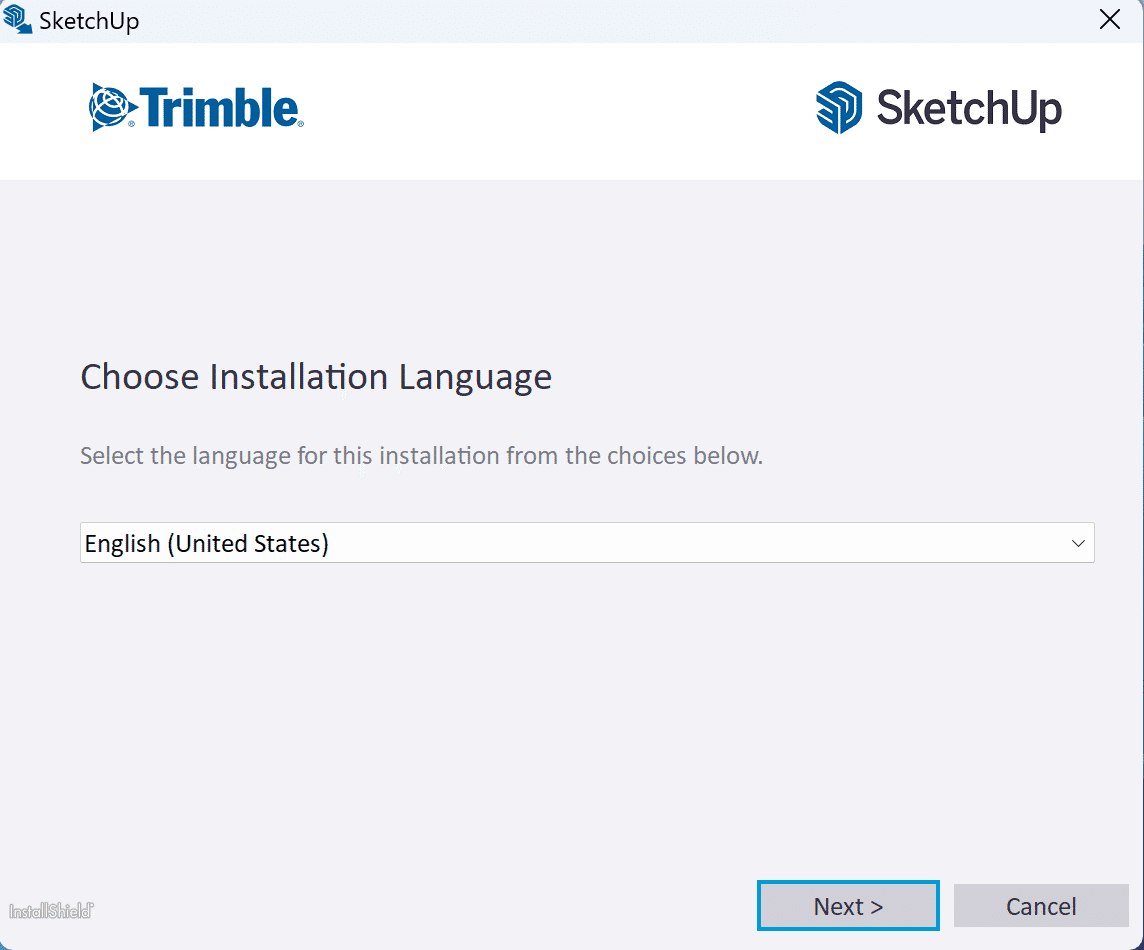Image resolution: width=1144 pixels, height=950 pixels.
Task: Click the empty middle of the title bar
Action: click(600, 21)
